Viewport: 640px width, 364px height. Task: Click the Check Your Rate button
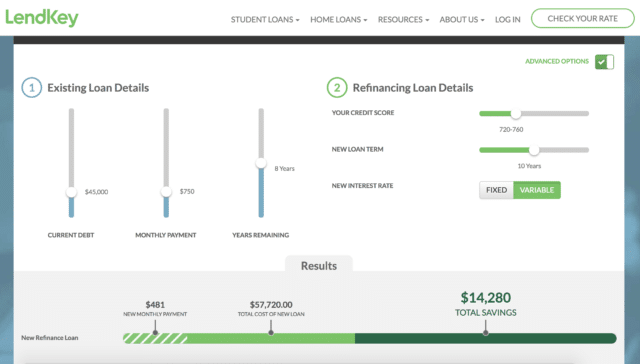click(582, 18)
